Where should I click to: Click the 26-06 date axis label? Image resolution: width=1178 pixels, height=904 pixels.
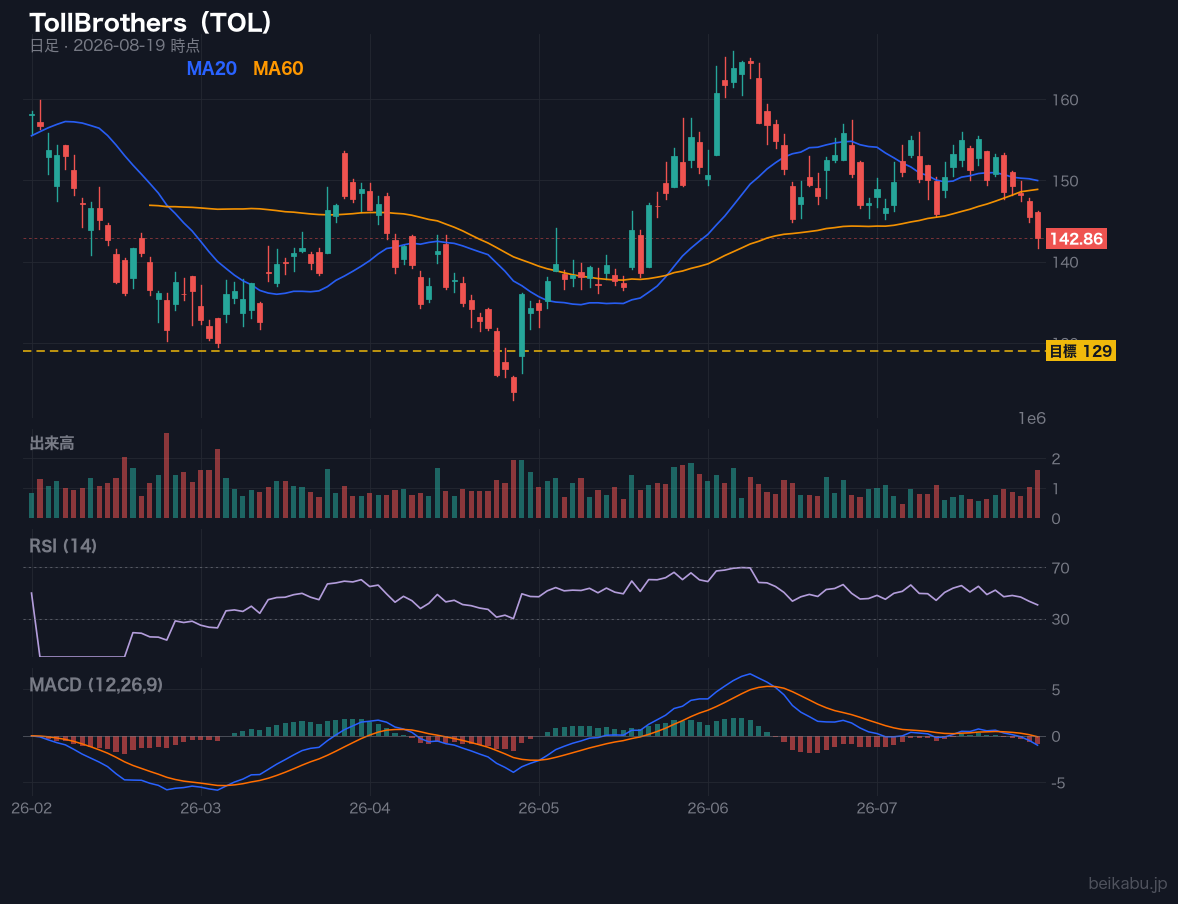[708, 808]
